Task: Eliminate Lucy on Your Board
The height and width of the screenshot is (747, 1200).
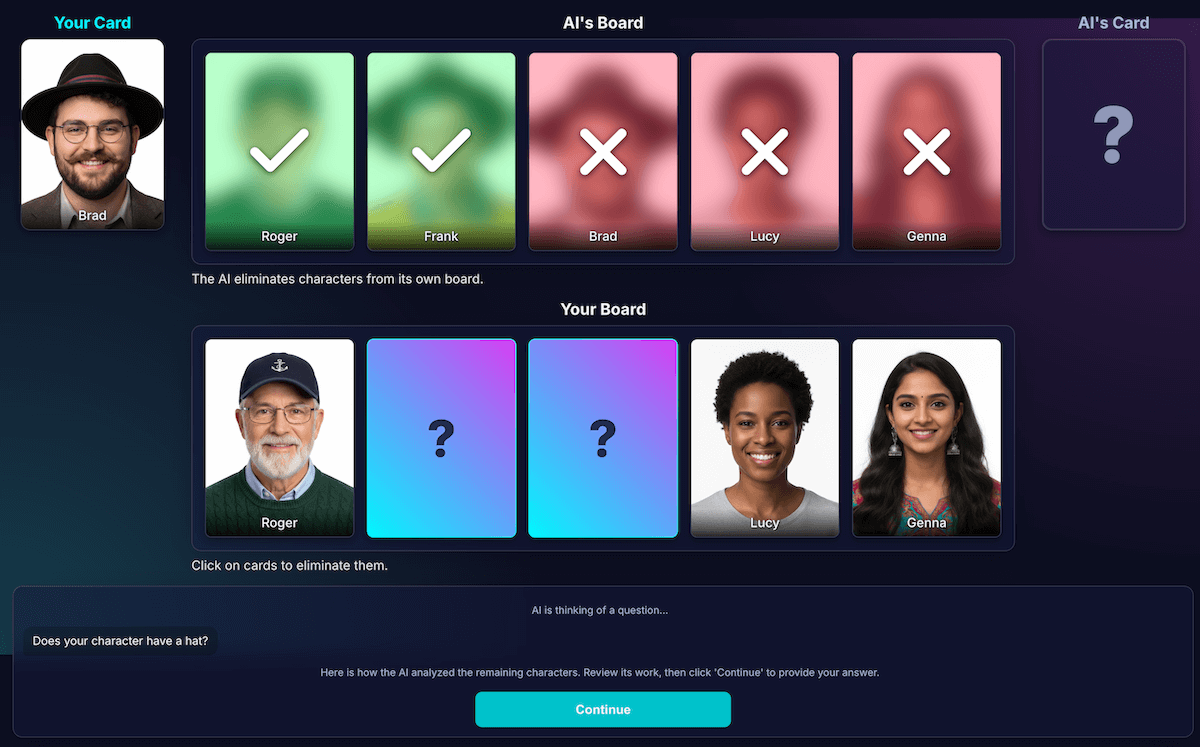Action: [x=765, y=438]
